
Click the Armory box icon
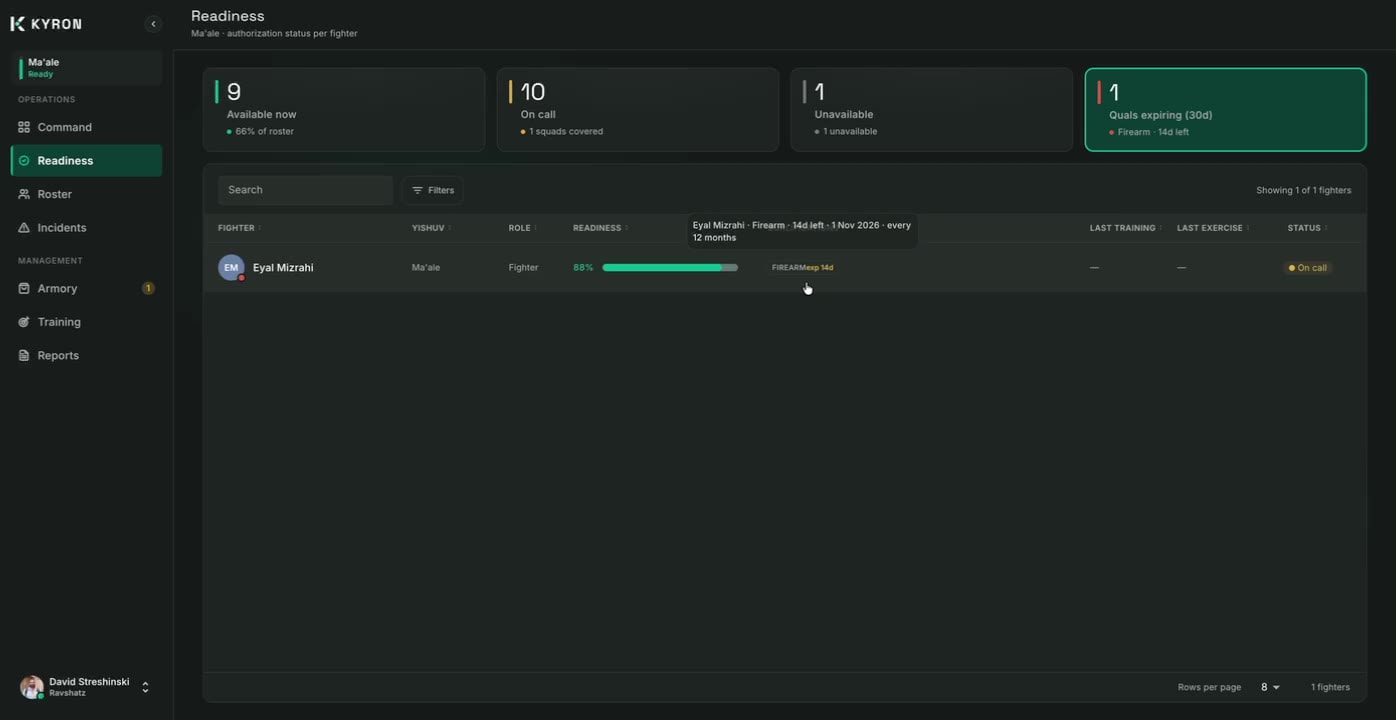(24, 289)
